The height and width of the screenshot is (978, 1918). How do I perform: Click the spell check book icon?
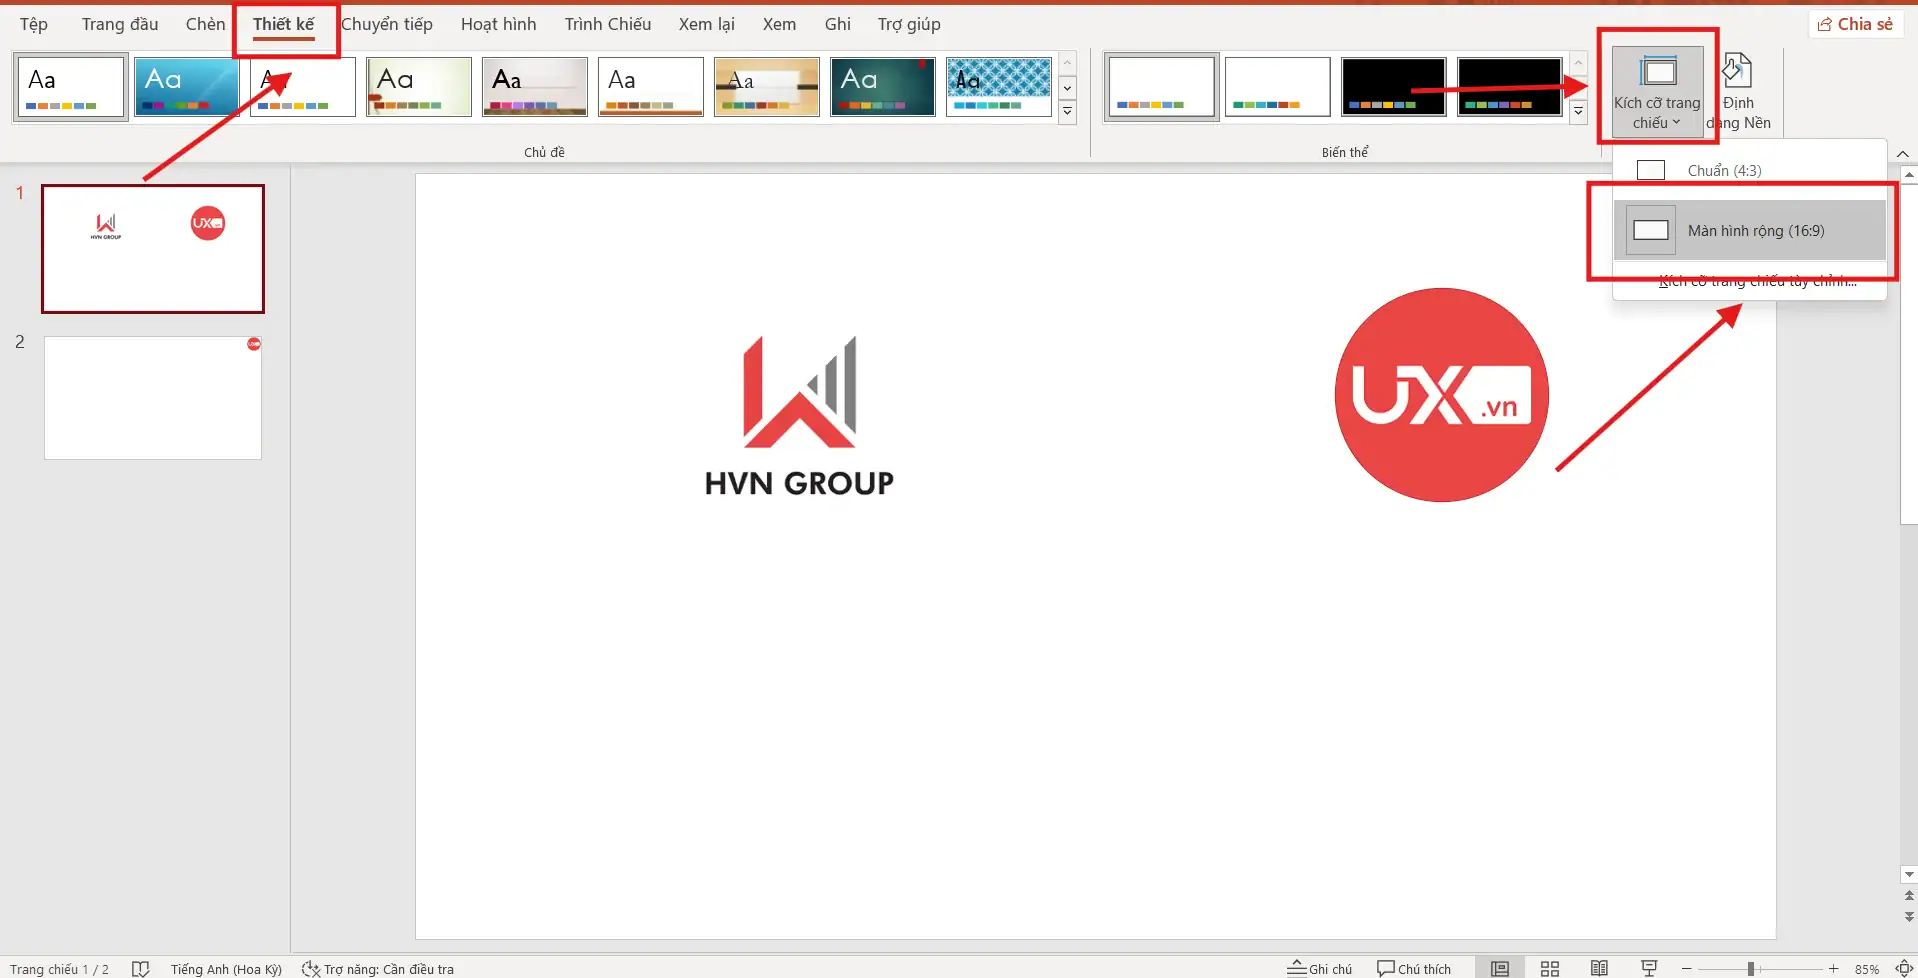[140, 969]
